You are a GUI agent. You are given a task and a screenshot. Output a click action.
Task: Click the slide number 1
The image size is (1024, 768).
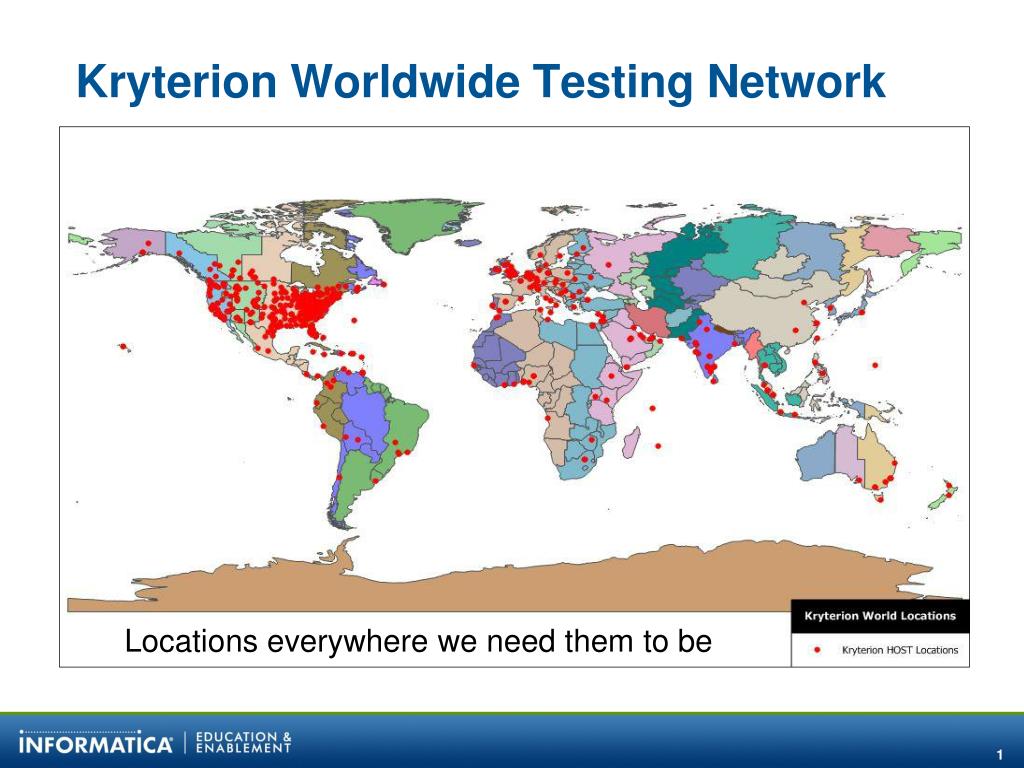(999, 754)
